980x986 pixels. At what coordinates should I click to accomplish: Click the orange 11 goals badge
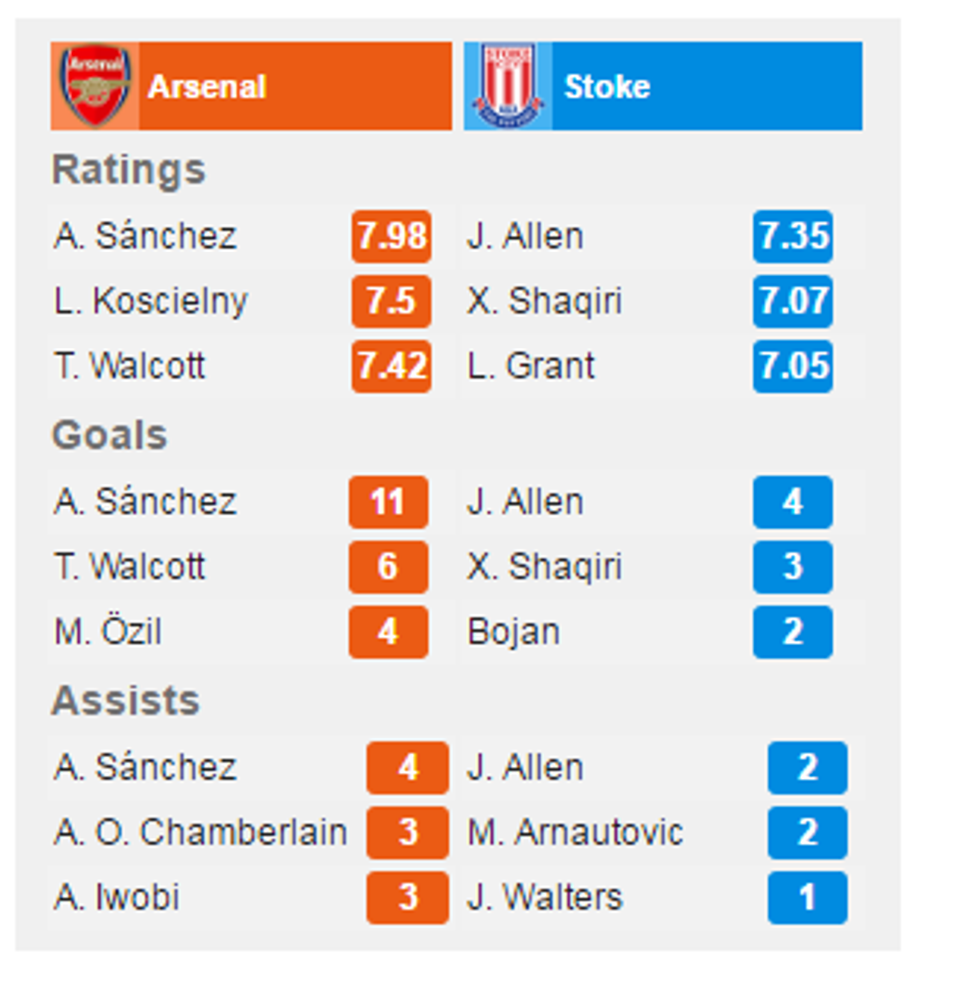click(388, 502)
